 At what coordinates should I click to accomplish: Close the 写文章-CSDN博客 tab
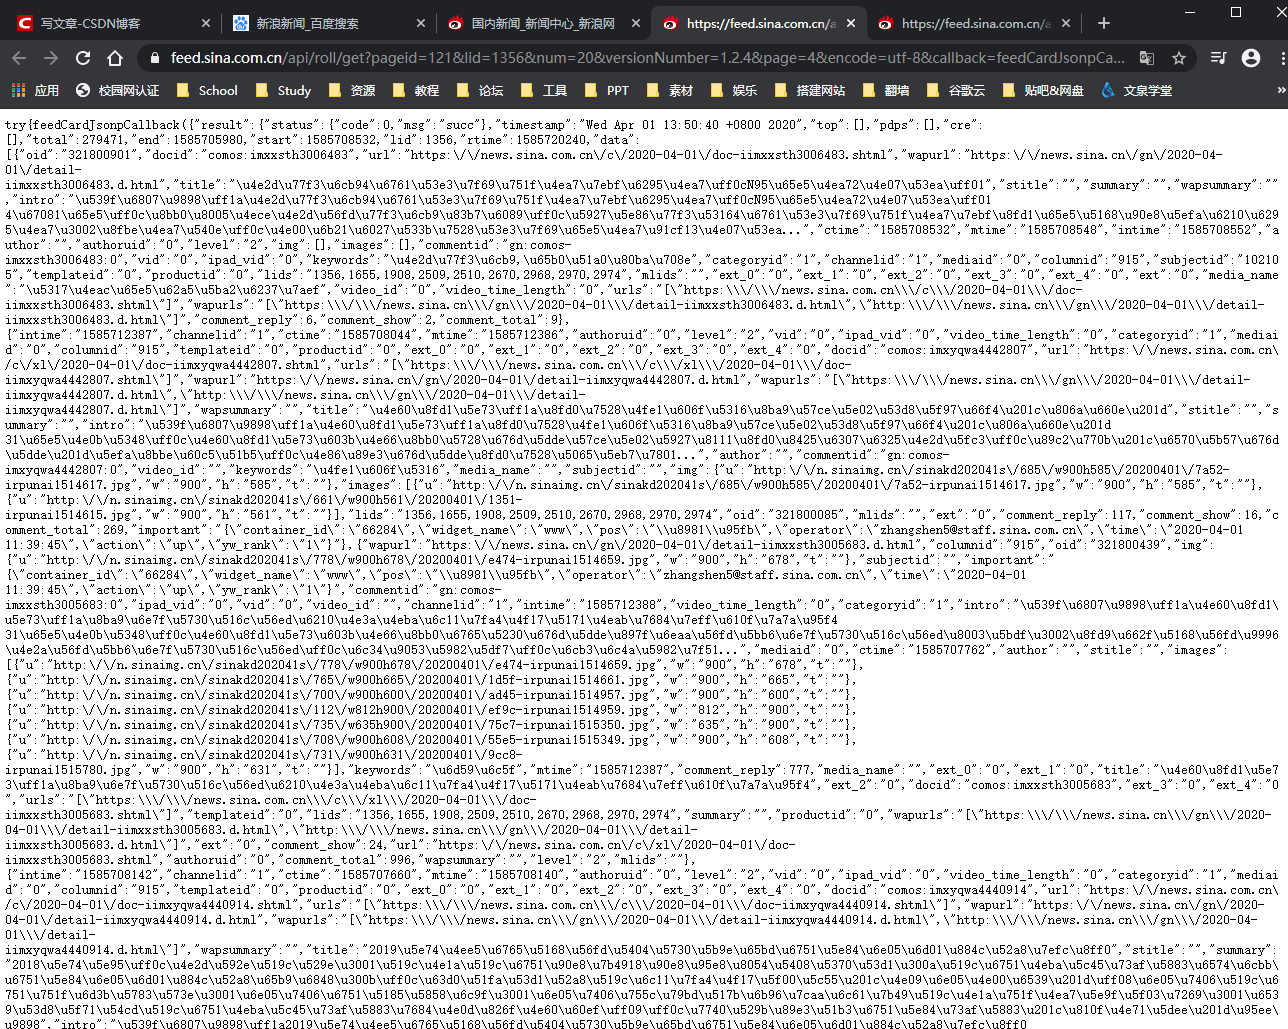tap(206, 23)
